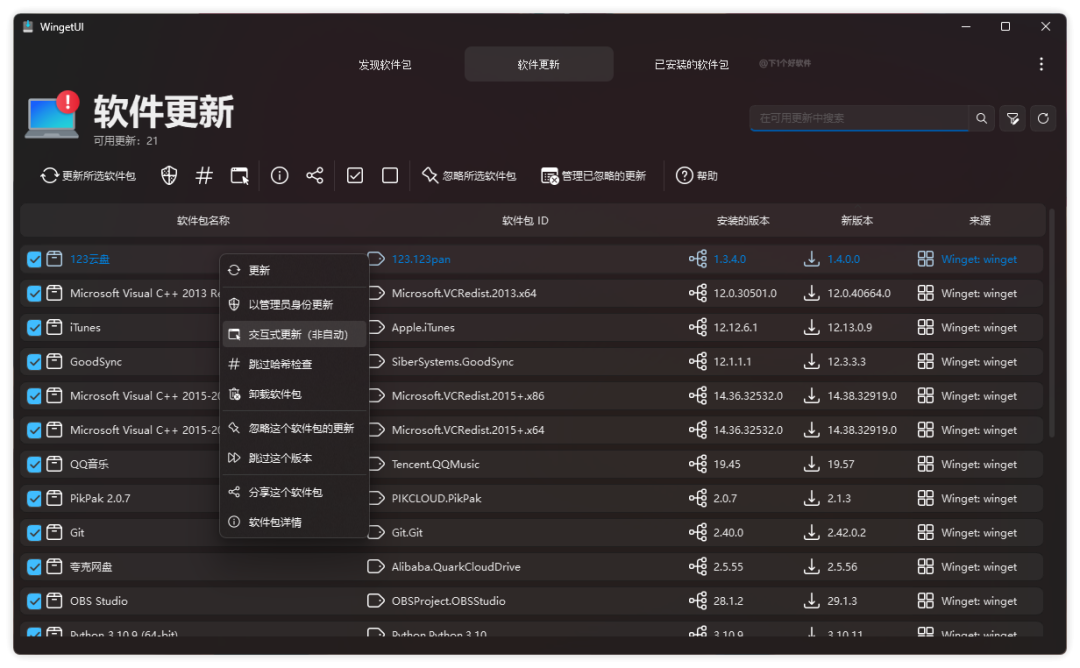Image resolution: width=1080 pixels, height=668 pixels.
Task: Focus the 在可用更新中搜索 search field
Action: click(859, 118)
